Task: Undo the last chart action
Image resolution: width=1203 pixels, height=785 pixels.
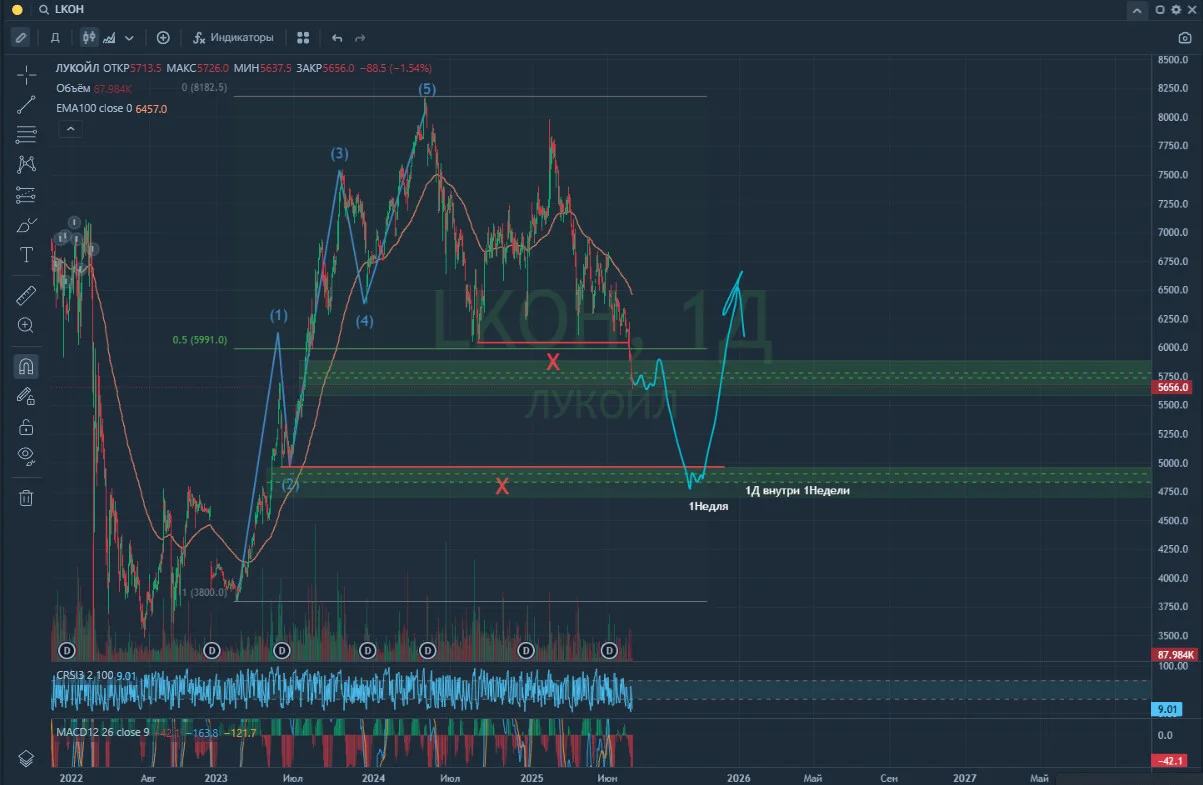Action: 337,37
